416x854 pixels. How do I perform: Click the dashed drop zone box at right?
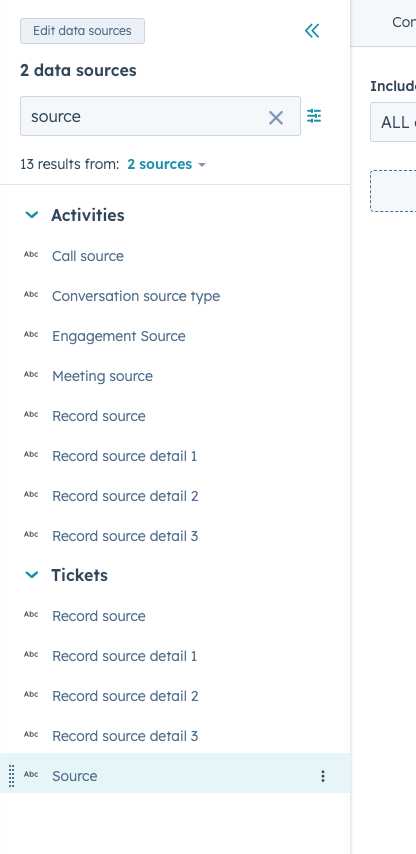coord(393,191)
